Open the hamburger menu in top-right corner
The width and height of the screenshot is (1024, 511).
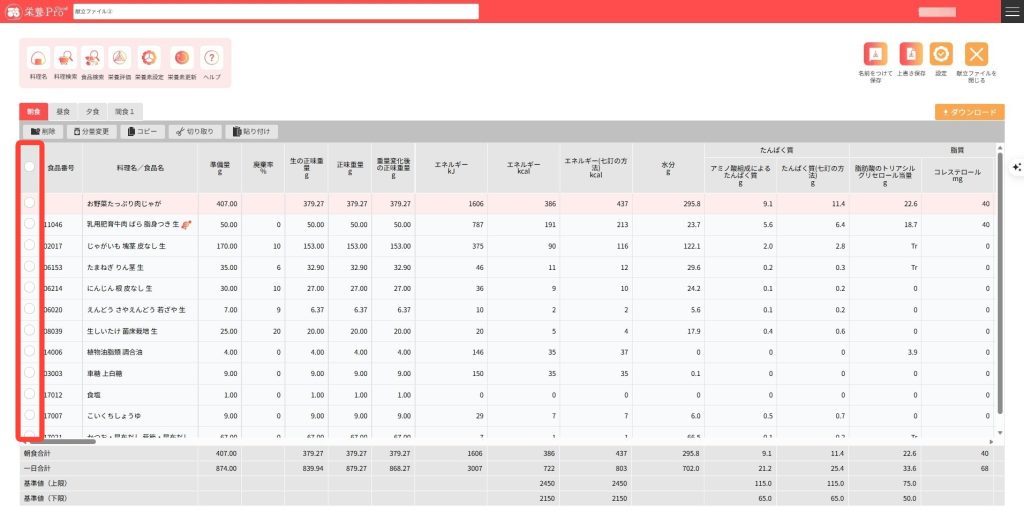click(1012, 11)
